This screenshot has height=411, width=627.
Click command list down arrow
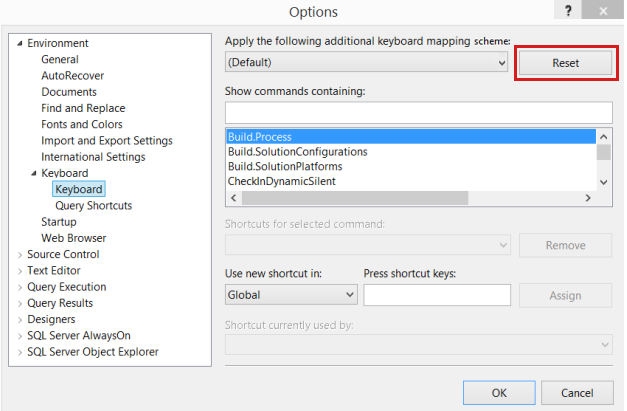point(604,182)
